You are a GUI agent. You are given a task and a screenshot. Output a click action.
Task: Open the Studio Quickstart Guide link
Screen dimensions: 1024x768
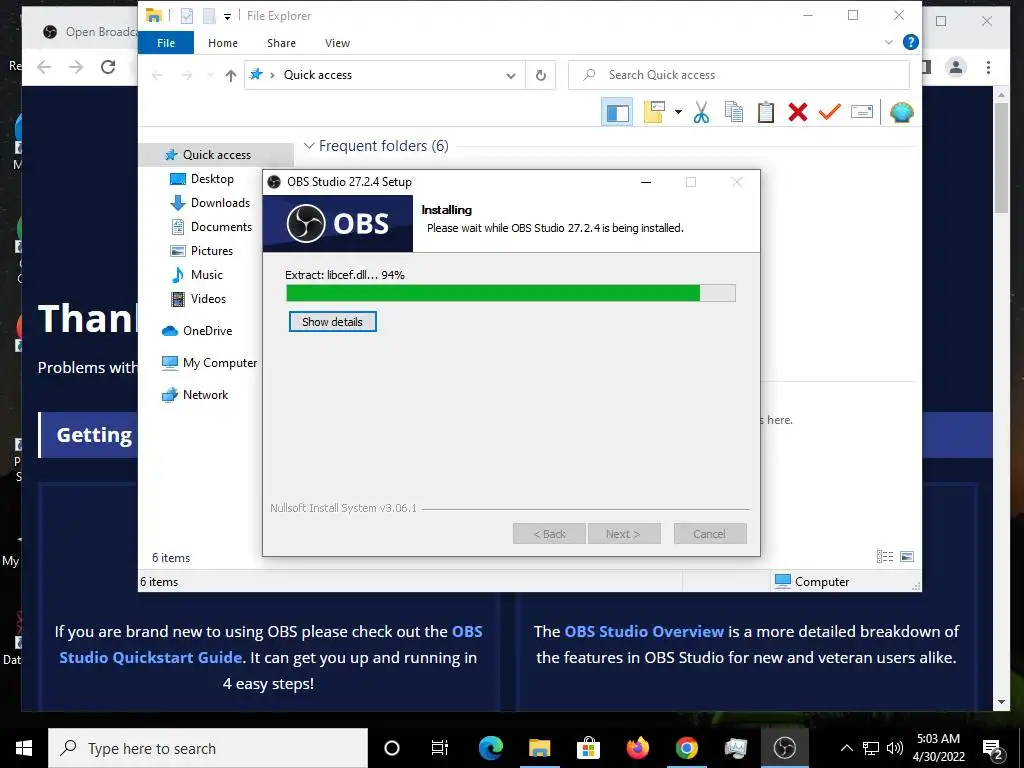pyautogui.click(x=151, y=658)
